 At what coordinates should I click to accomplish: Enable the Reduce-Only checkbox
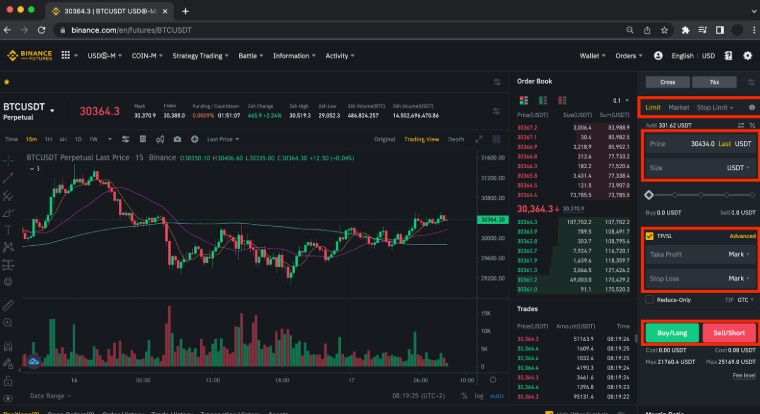click(649, 300)
